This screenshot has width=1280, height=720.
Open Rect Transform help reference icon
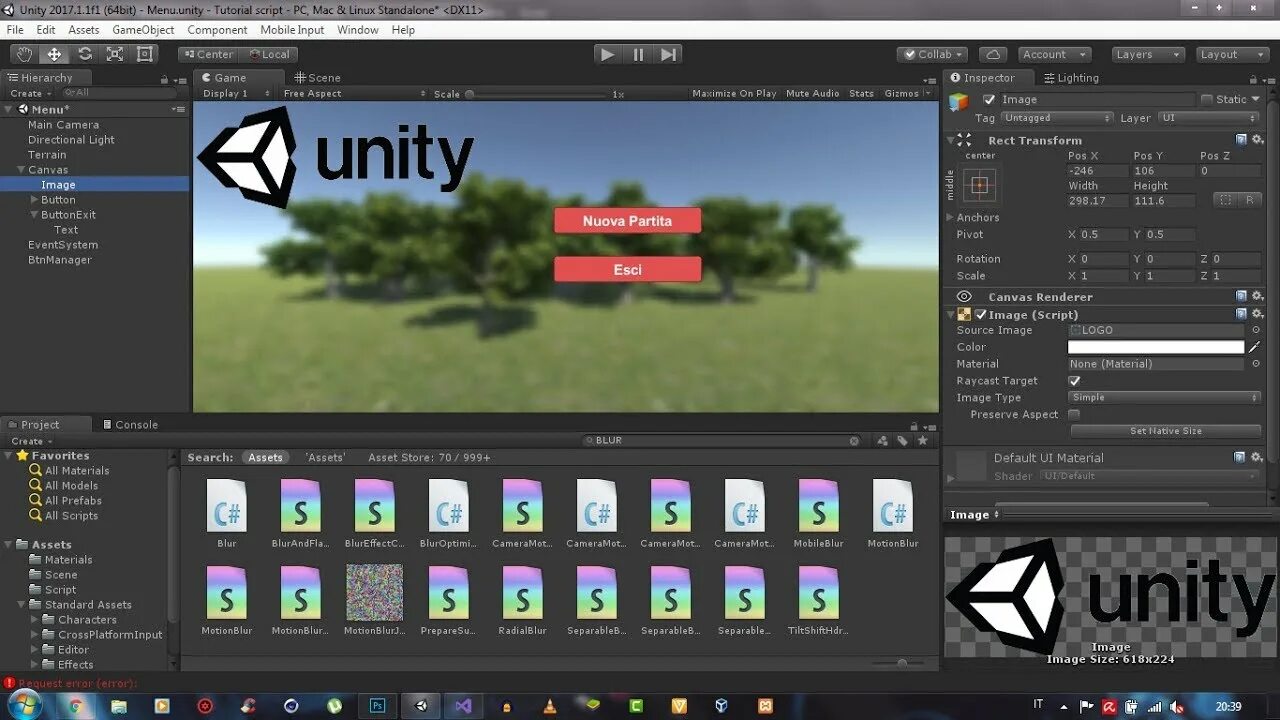(1242, 140)
